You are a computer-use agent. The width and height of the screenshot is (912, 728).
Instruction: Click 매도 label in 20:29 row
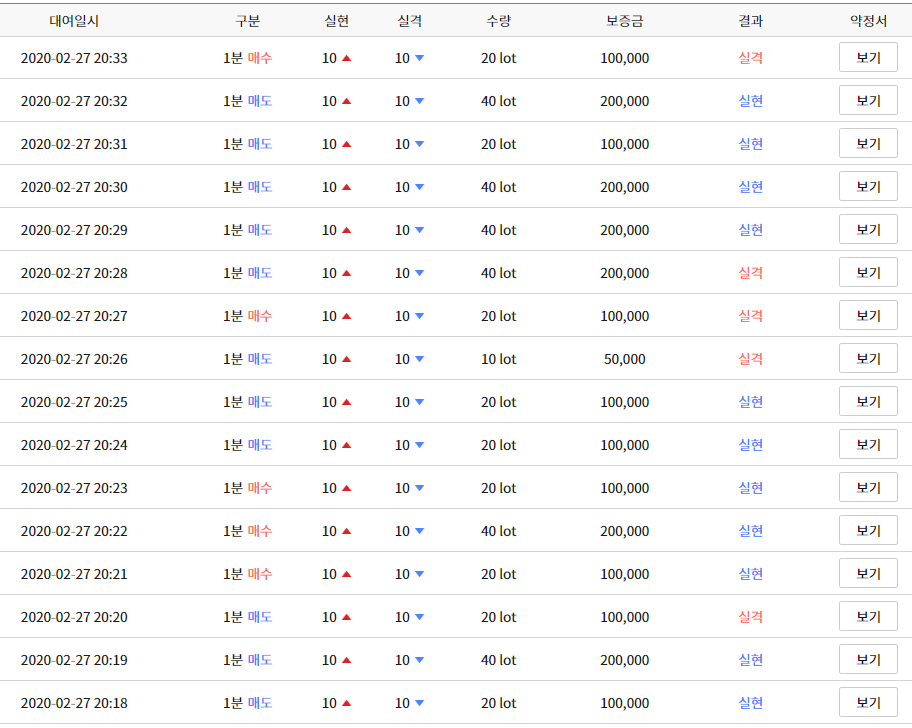click(260, 230)
